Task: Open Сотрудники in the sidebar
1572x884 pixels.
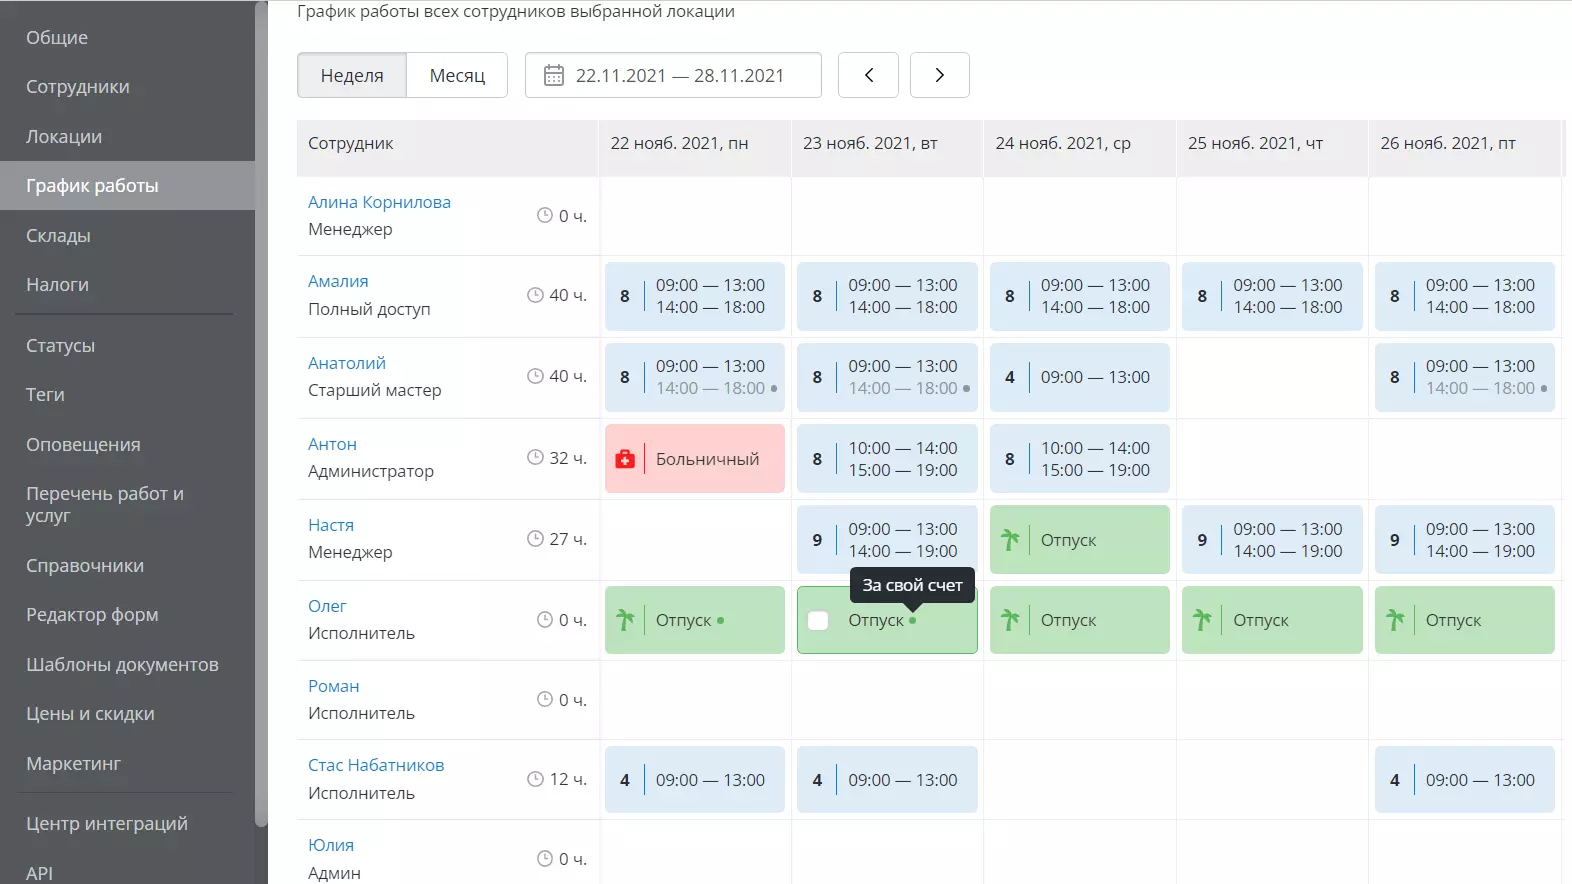Action: (x=78, y=87)
